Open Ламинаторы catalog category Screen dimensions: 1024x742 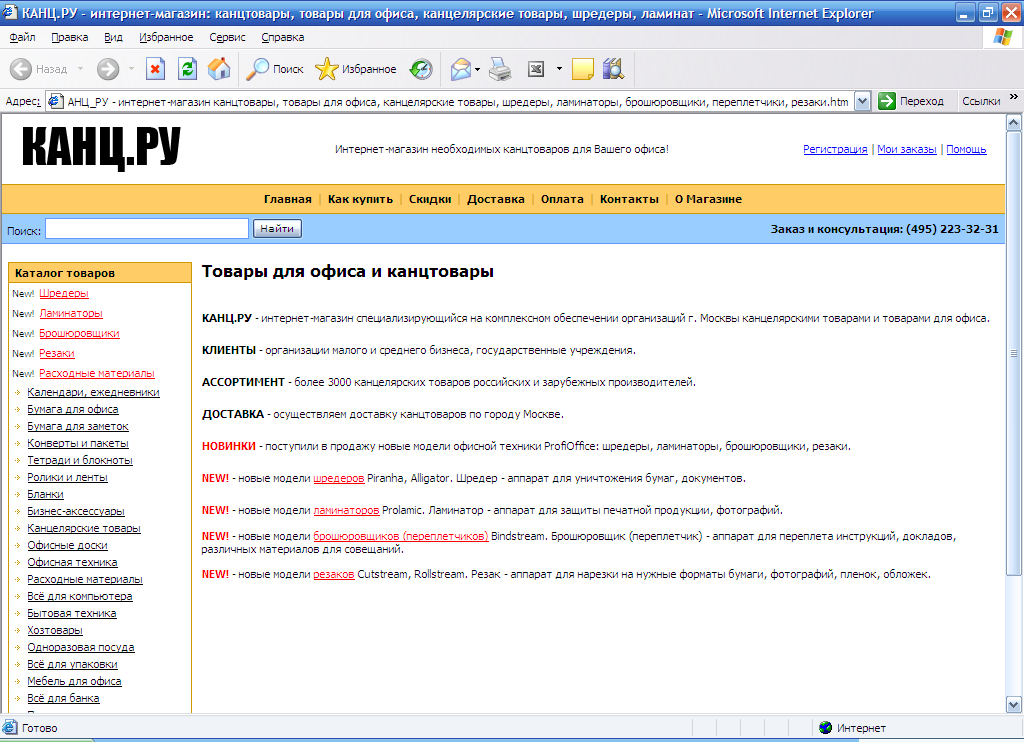(71, 314)
